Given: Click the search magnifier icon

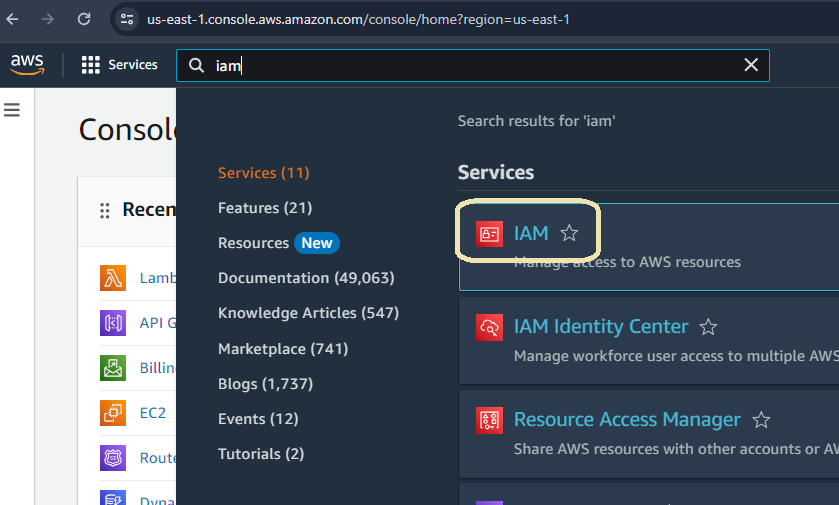Looking at the screenshot, I should (x=196, y=65).
